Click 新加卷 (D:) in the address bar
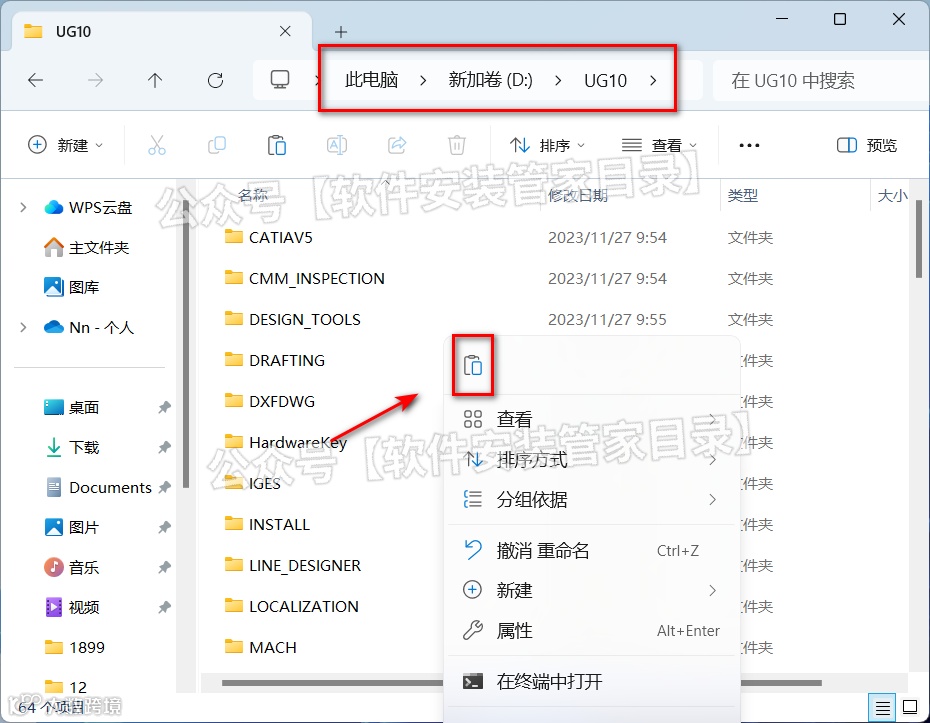This screenshot has width=930, height=723. (491, 80)
